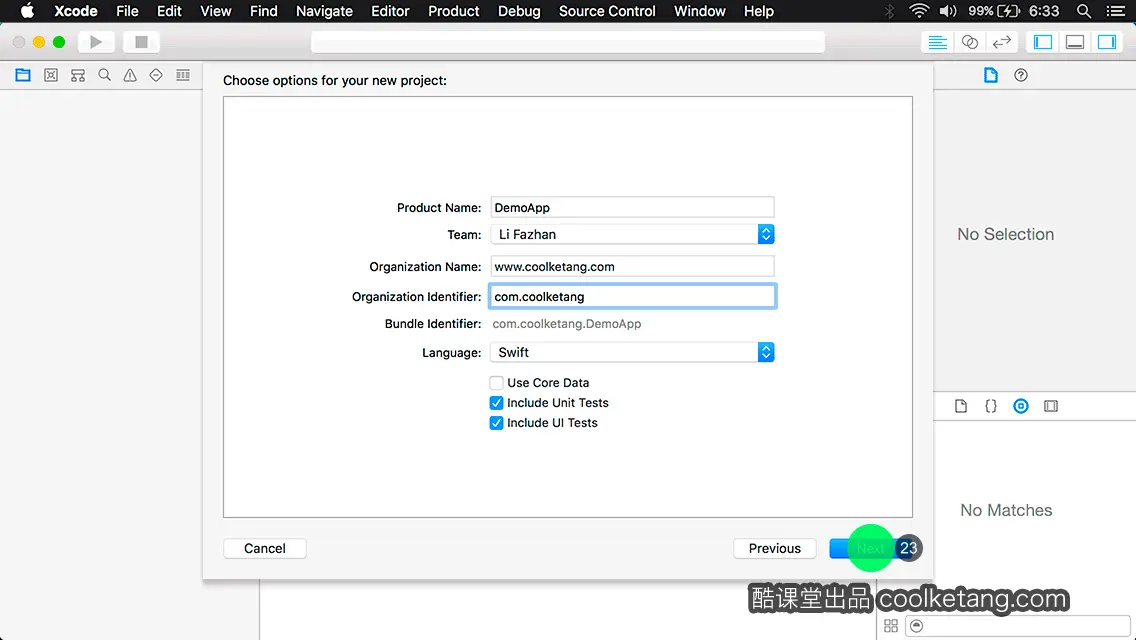
Task: Open Spotlight search icon
Action: (1084, 11)
